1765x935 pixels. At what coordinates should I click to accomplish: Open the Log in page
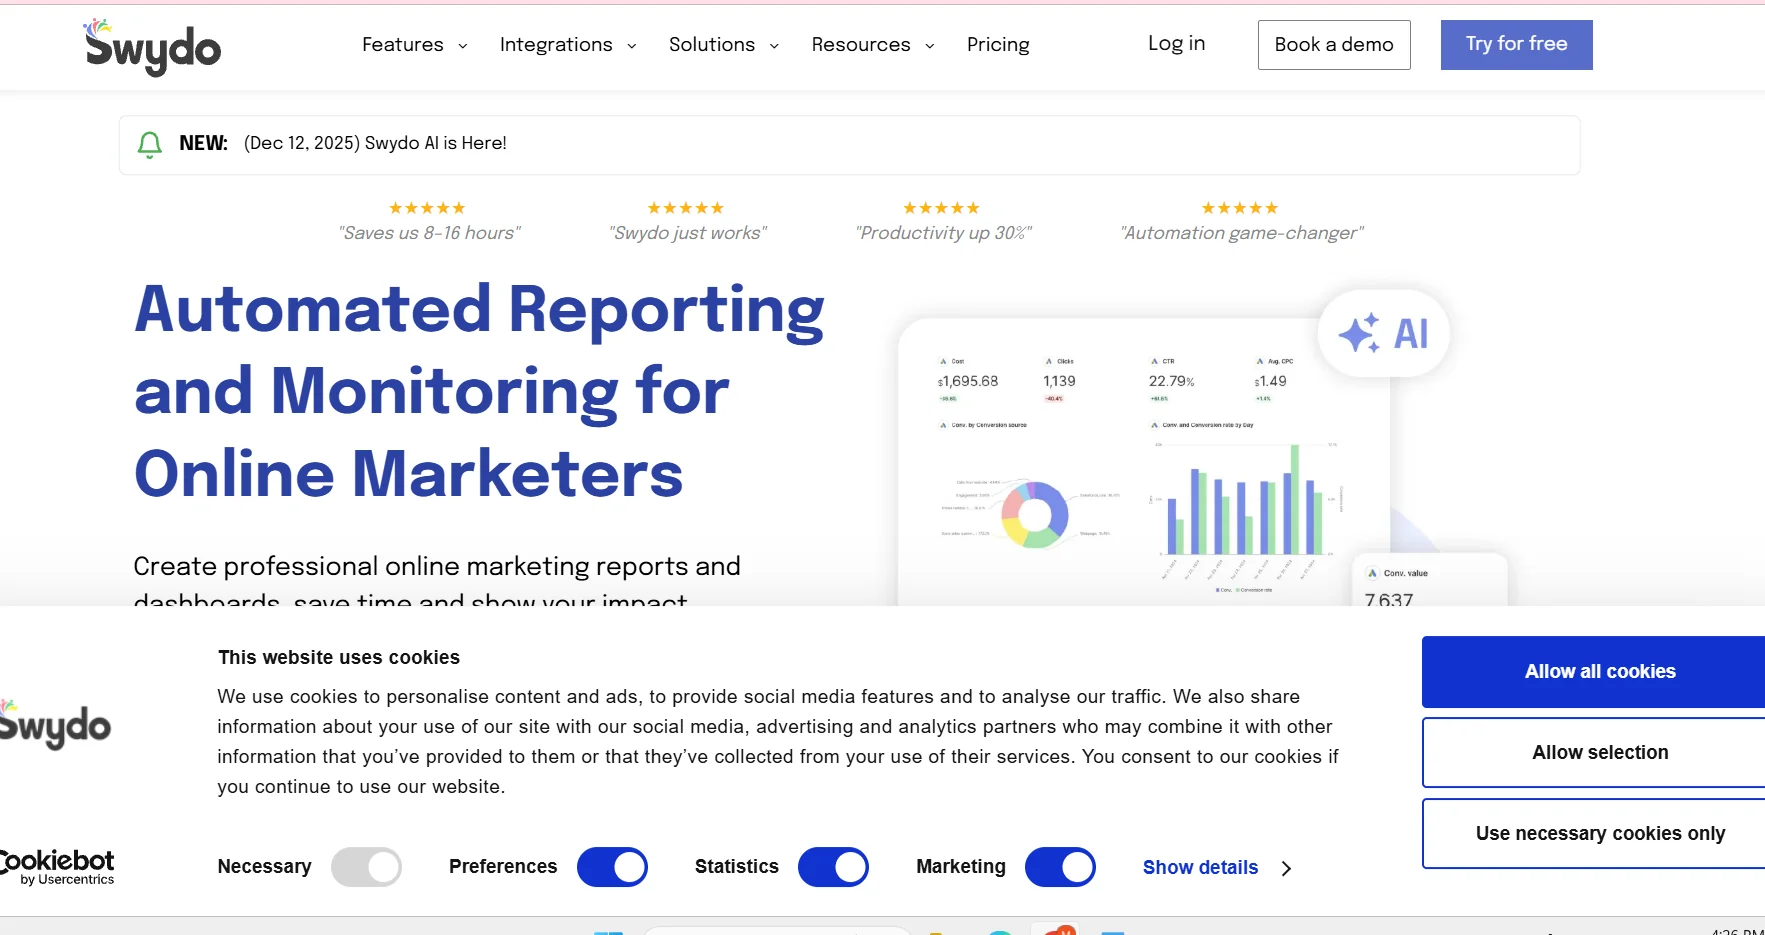(x=1176, y=44)
